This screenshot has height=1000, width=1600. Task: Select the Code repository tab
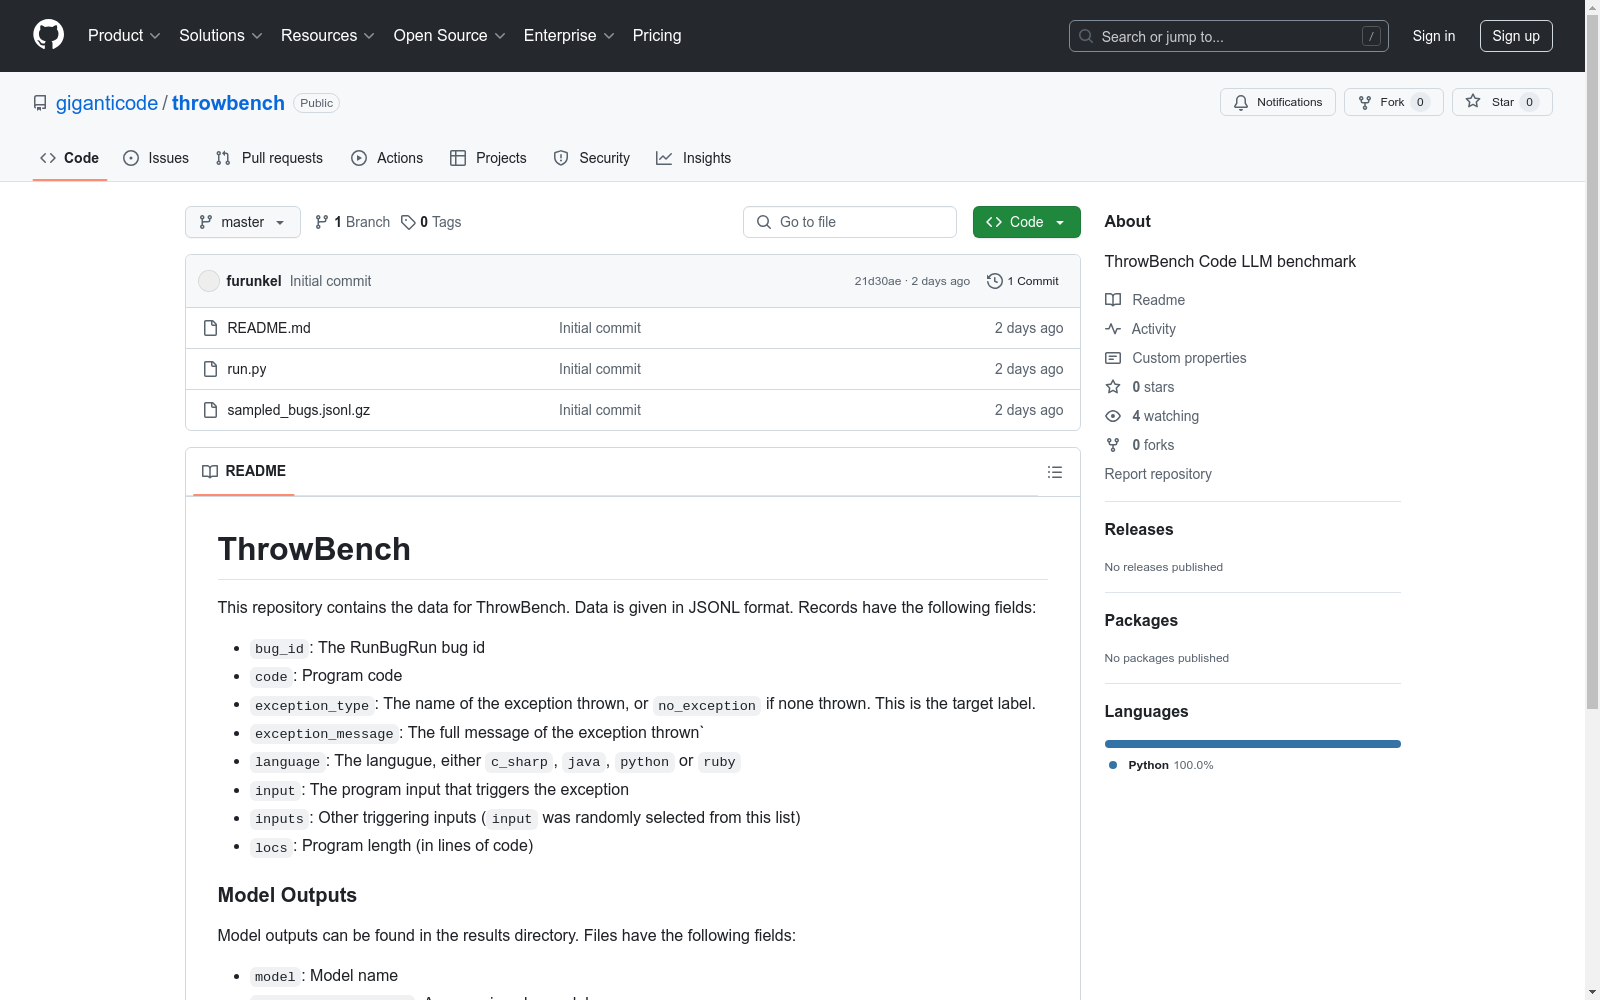pyautogui.click(x=70, y=158)
